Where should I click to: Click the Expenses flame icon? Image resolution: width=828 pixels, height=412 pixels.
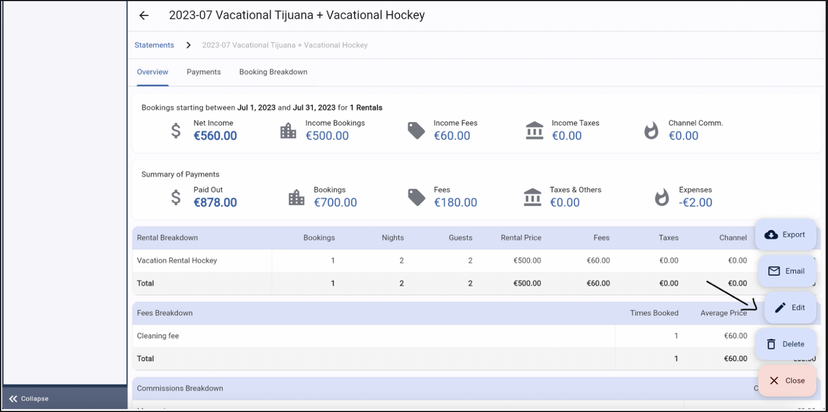coord(661,197)
